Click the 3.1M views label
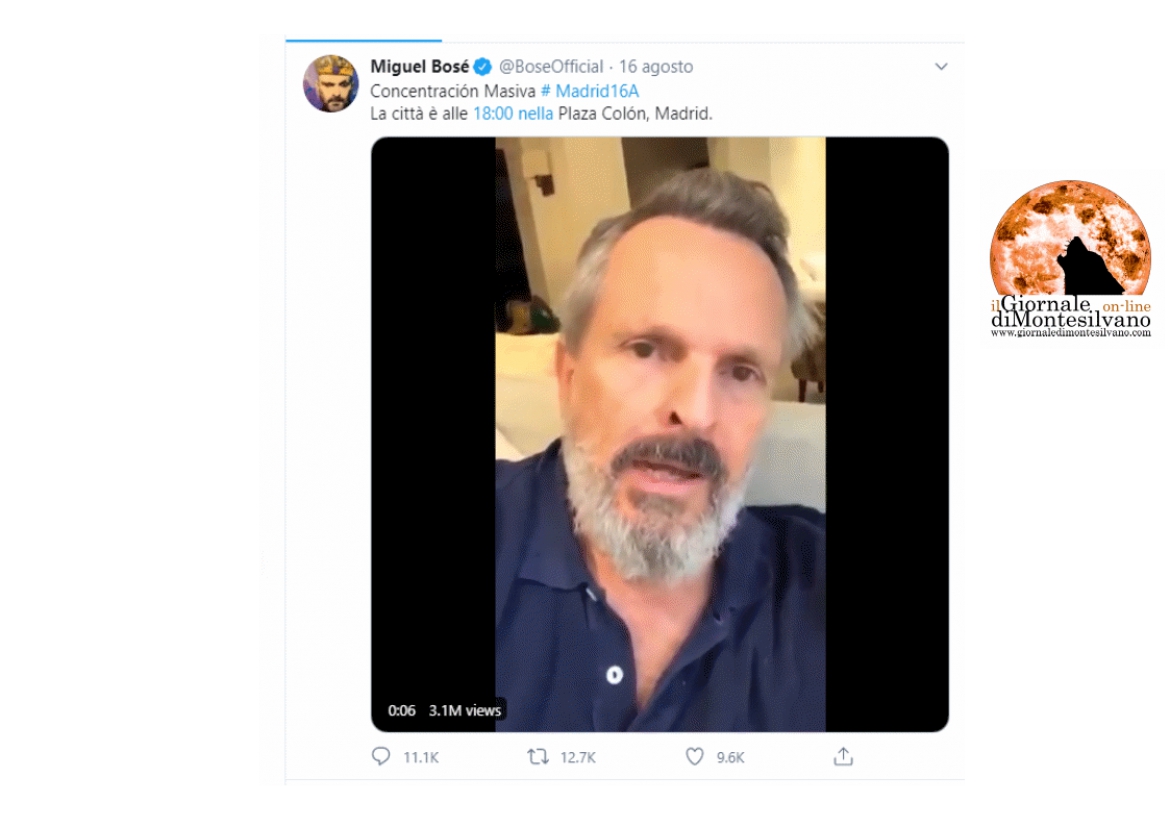 coord(465,710)
